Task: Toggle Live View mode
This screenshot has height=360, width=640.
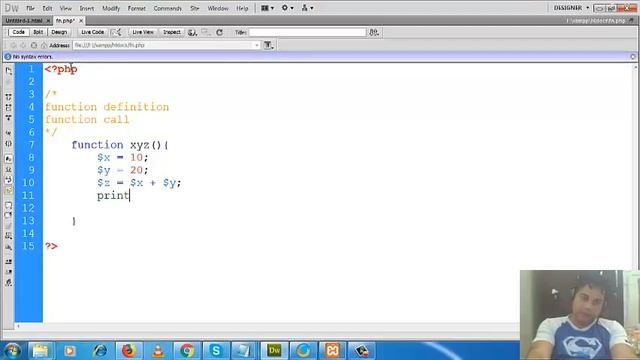Action: [143, 32]
